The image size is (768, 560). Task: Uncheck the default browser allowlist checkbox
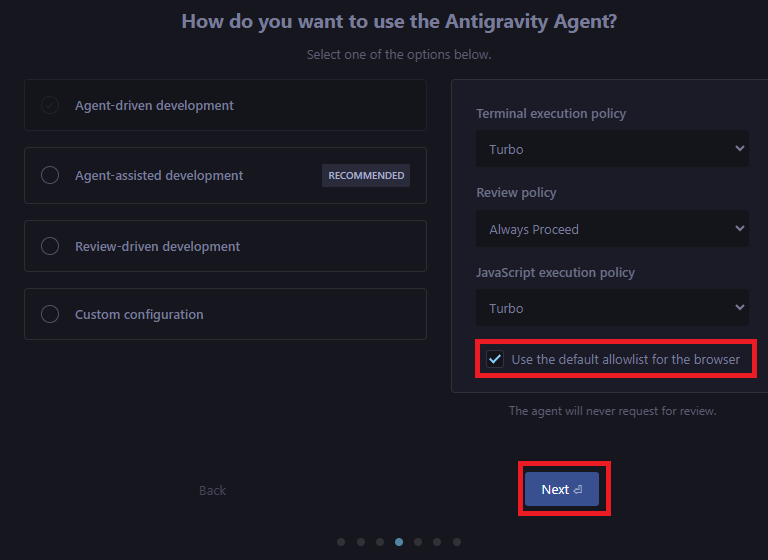pos(495,359)
